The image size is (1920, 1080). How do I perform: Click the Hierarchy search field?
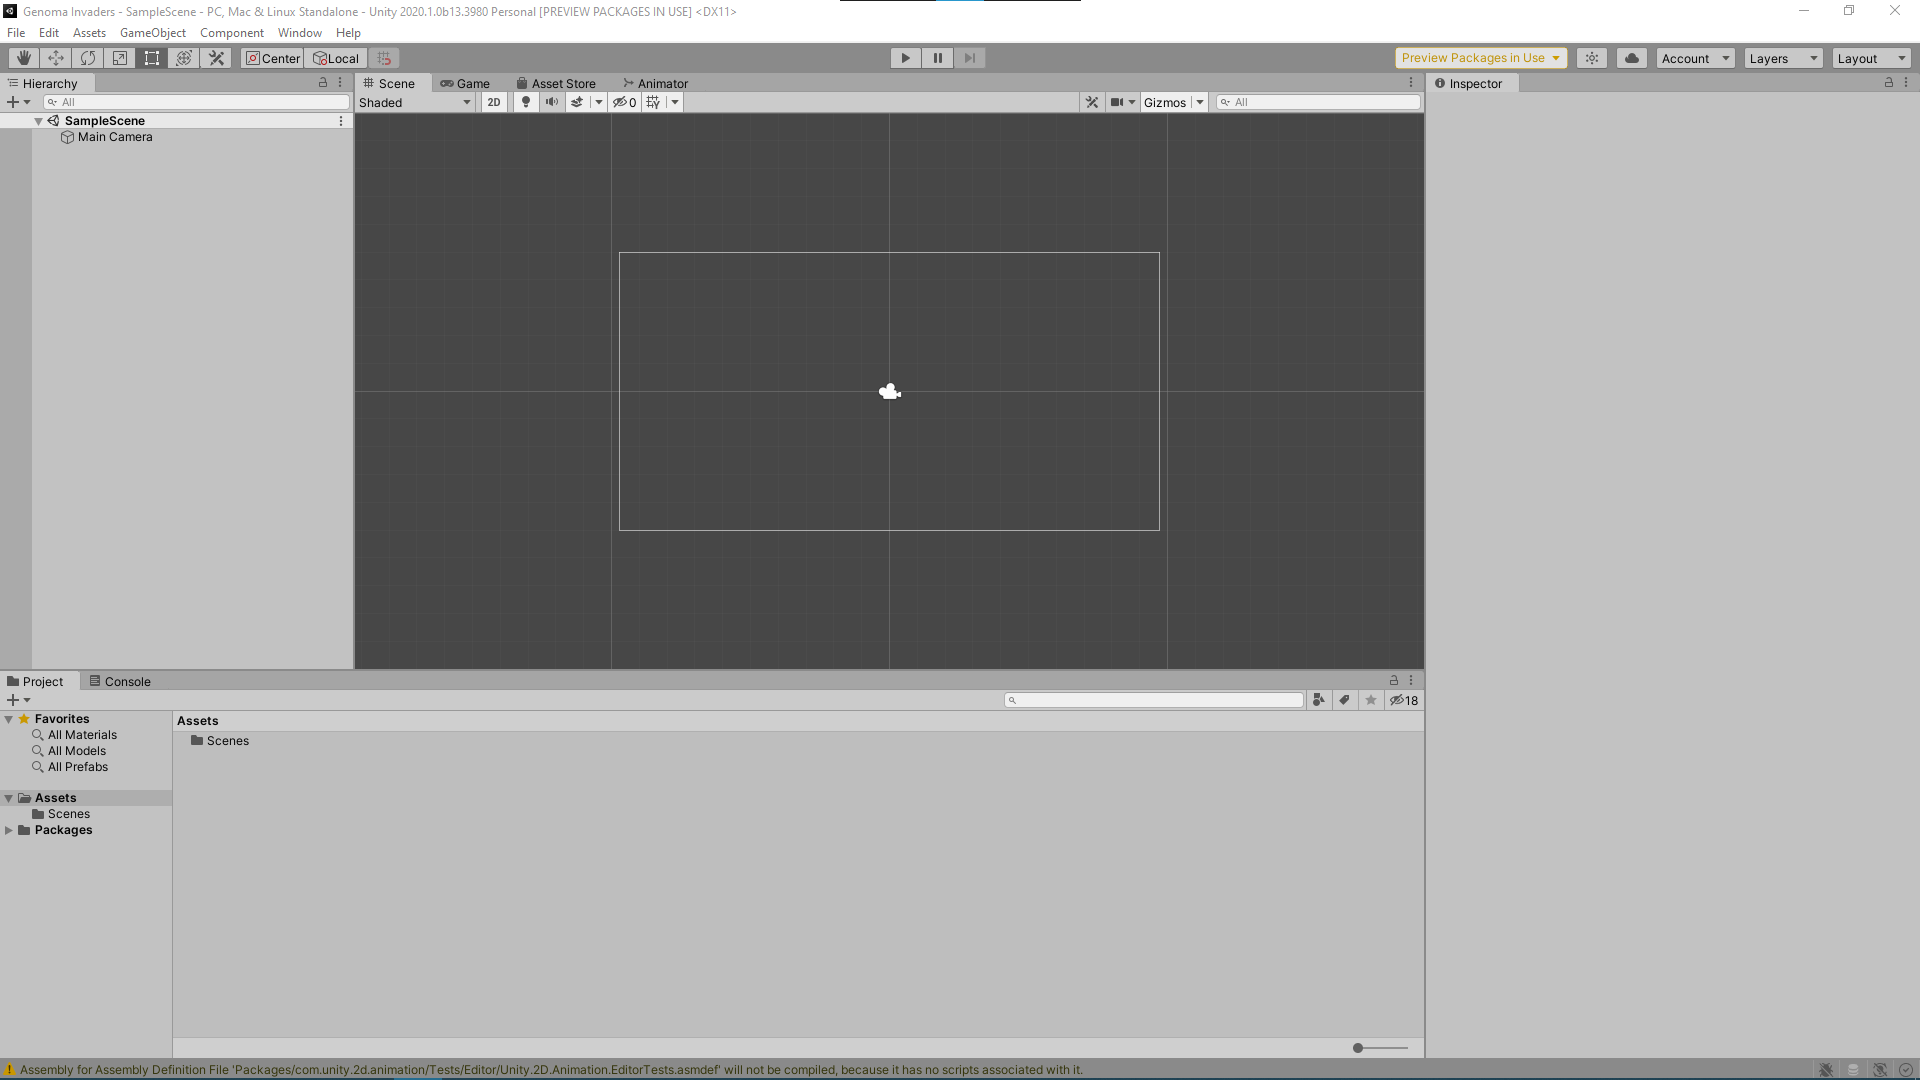196,102
